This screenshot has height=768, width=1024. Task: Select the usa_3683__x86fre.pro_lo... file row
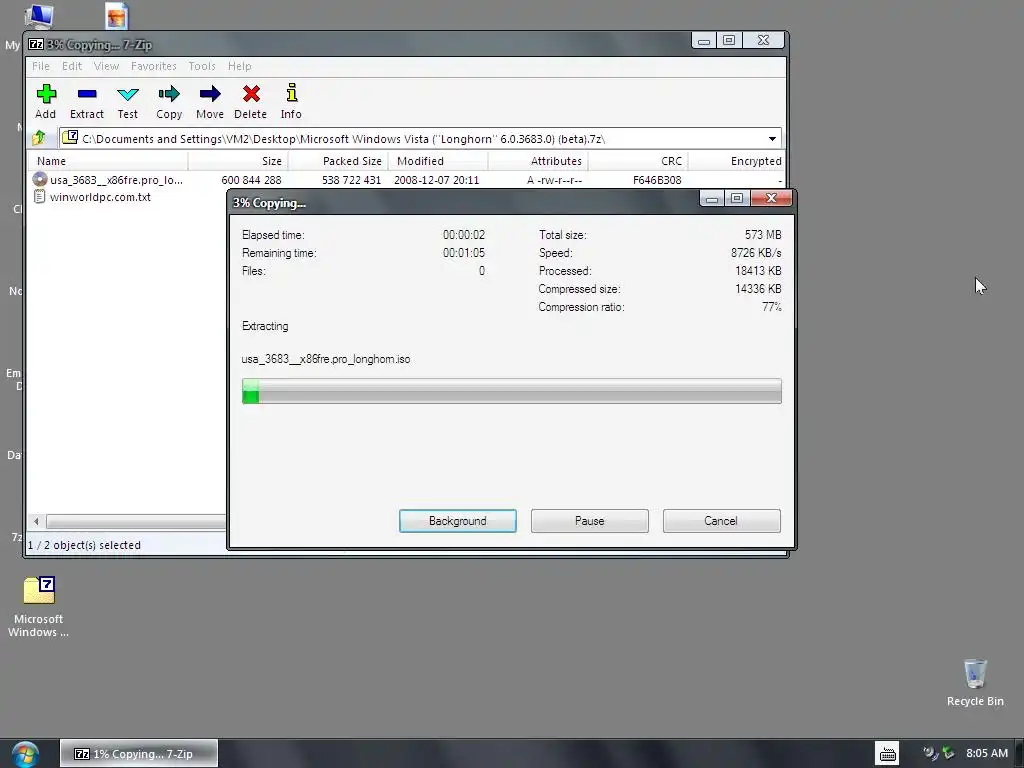tap(406, 180)
